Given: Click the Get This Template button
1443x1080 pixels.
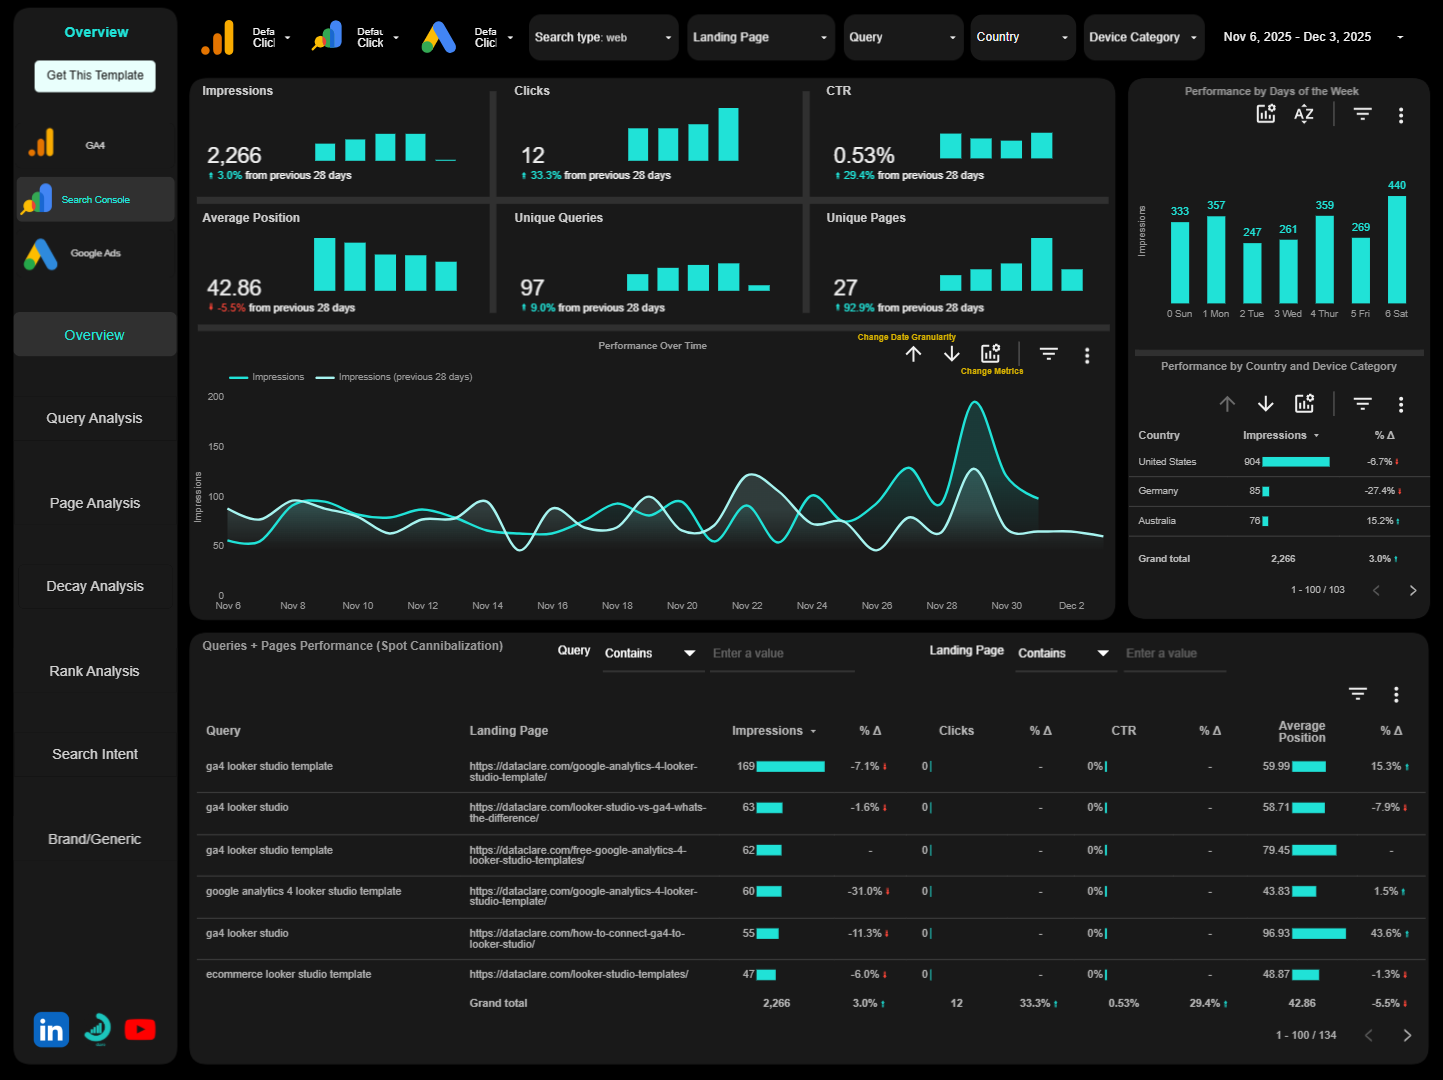Looking at the screenshot, I should (94, 76).
